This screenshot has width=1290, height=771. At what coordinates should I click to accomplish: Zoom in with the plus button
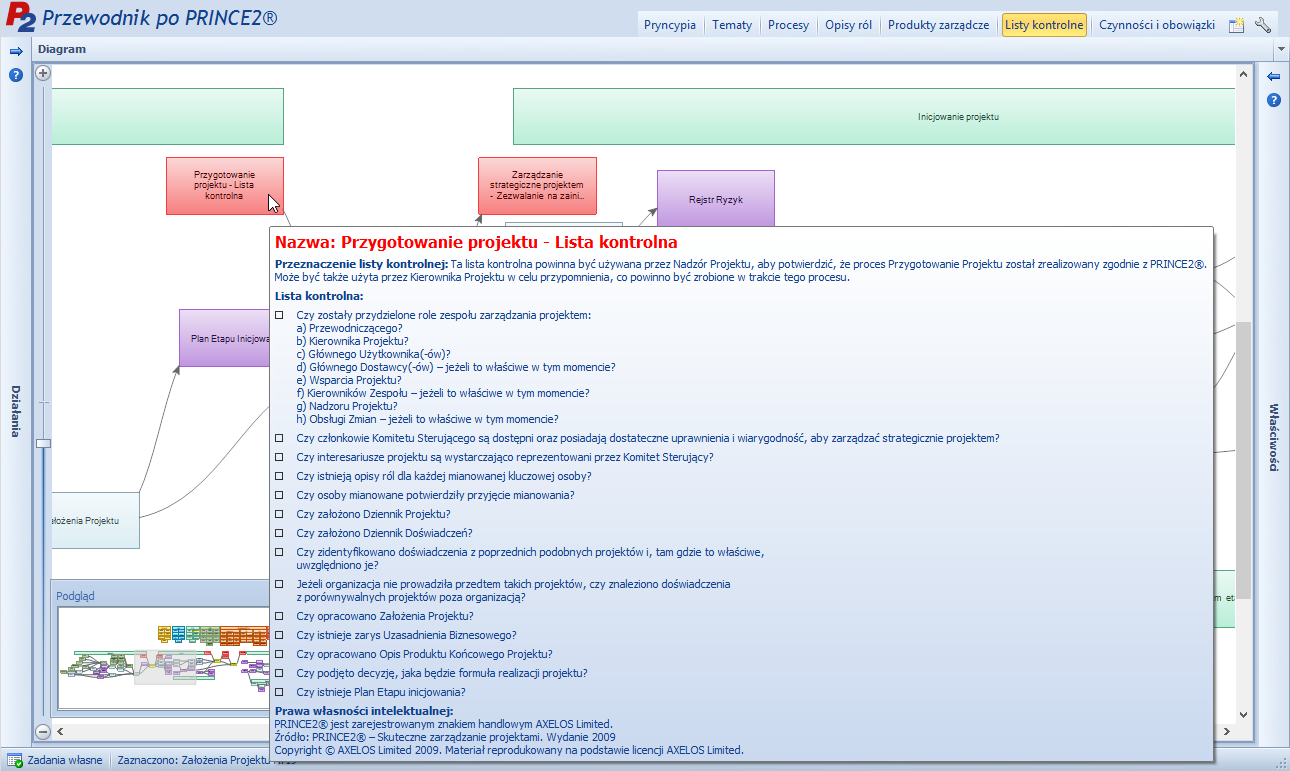(43, 73)
